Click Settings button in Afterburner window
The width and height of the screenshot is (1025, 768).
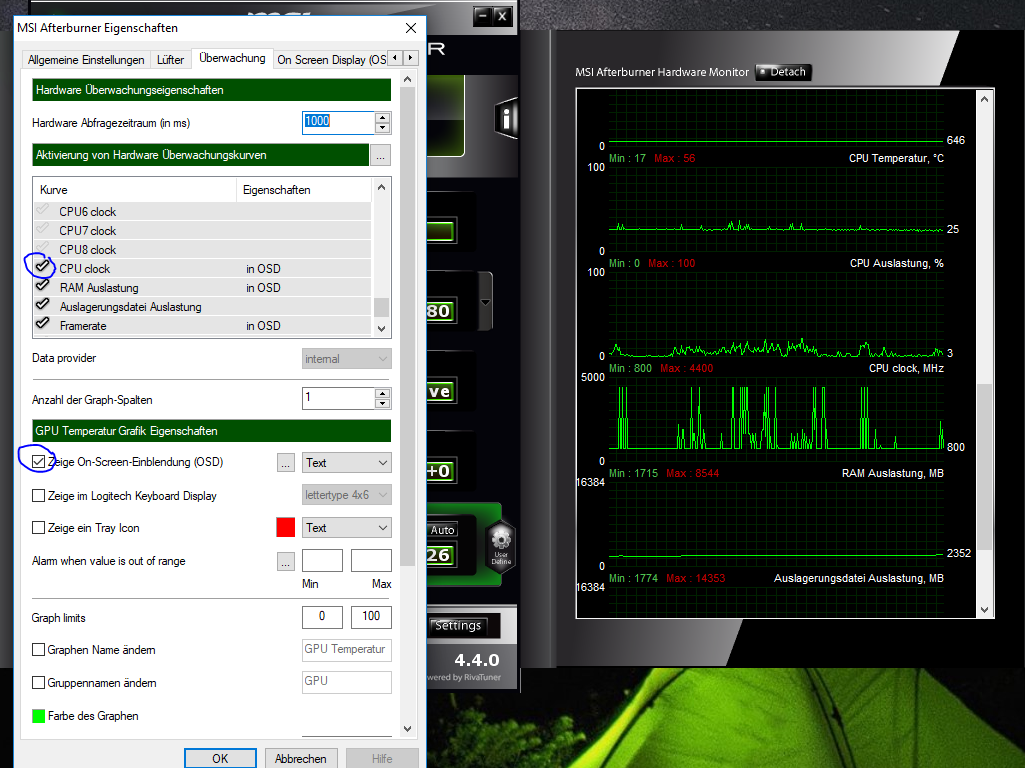pyautogui.click(x=458, y=626)
